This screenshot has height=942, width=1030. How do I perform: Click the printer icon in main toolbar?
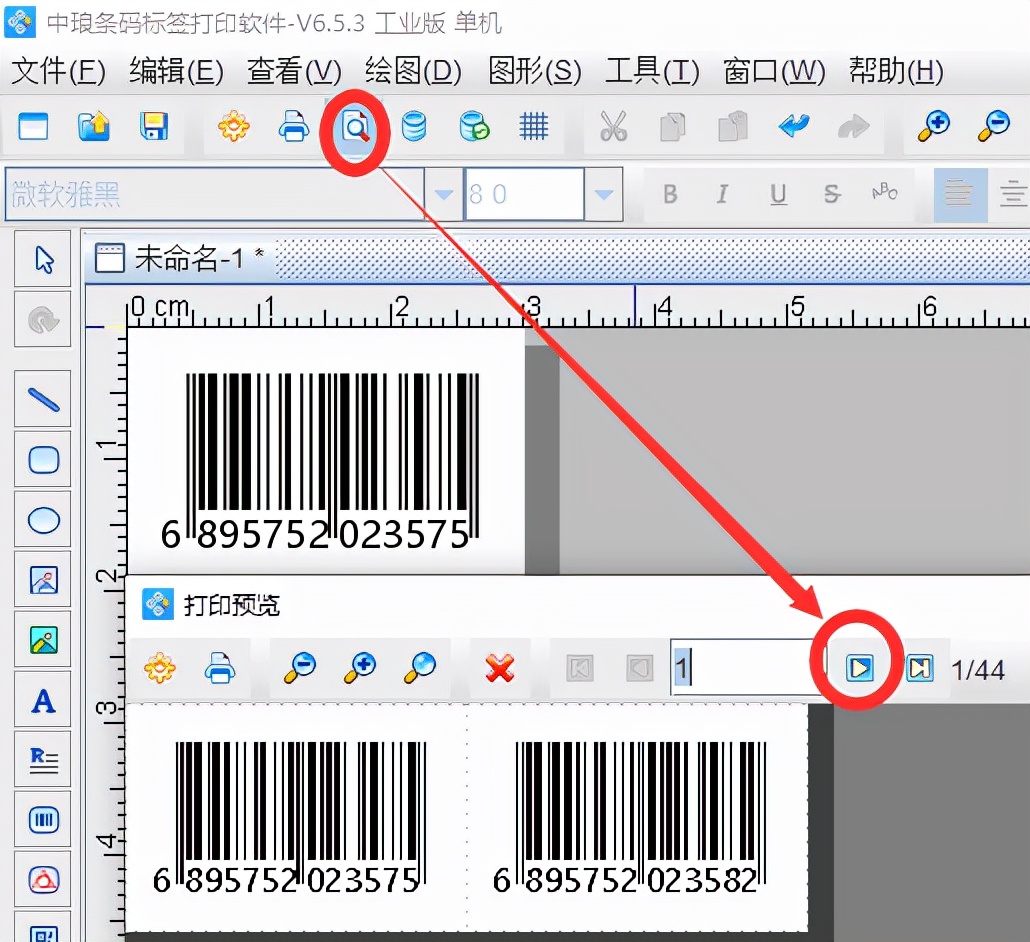[x=294, y=126]
